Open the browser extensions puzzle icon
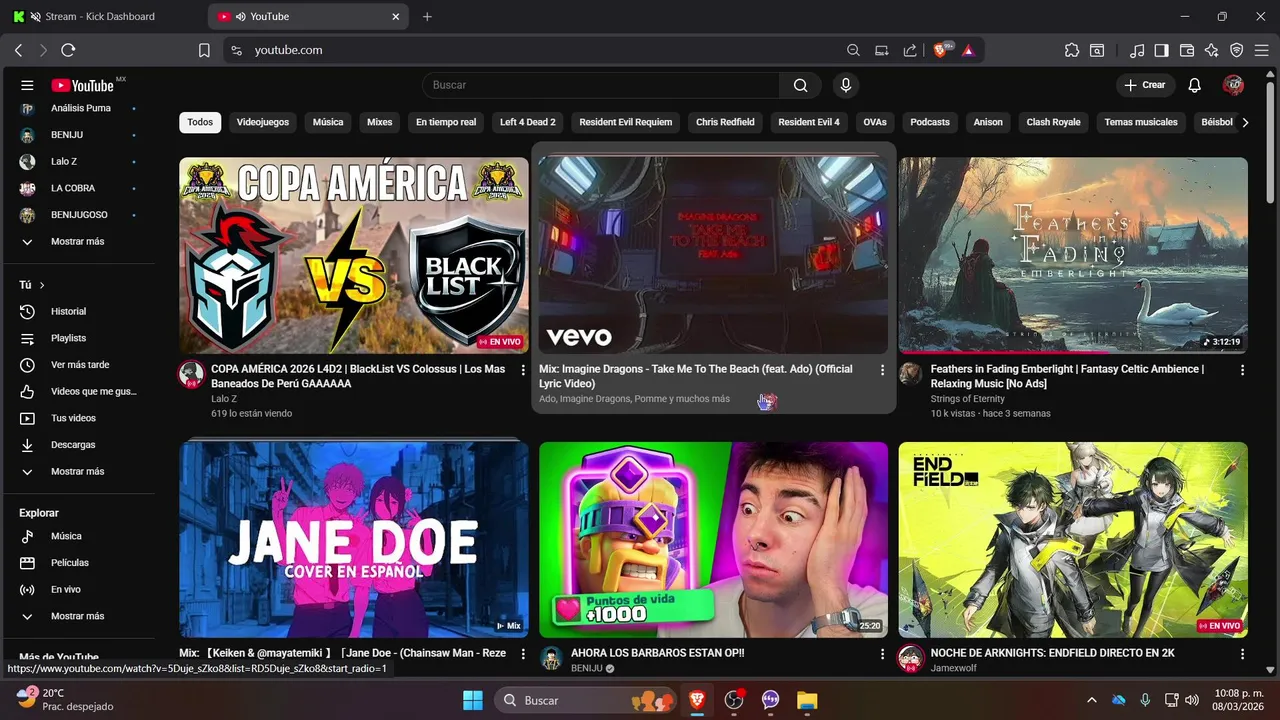Viewport: 1280px width, 720px height. tap(1072, 50)
